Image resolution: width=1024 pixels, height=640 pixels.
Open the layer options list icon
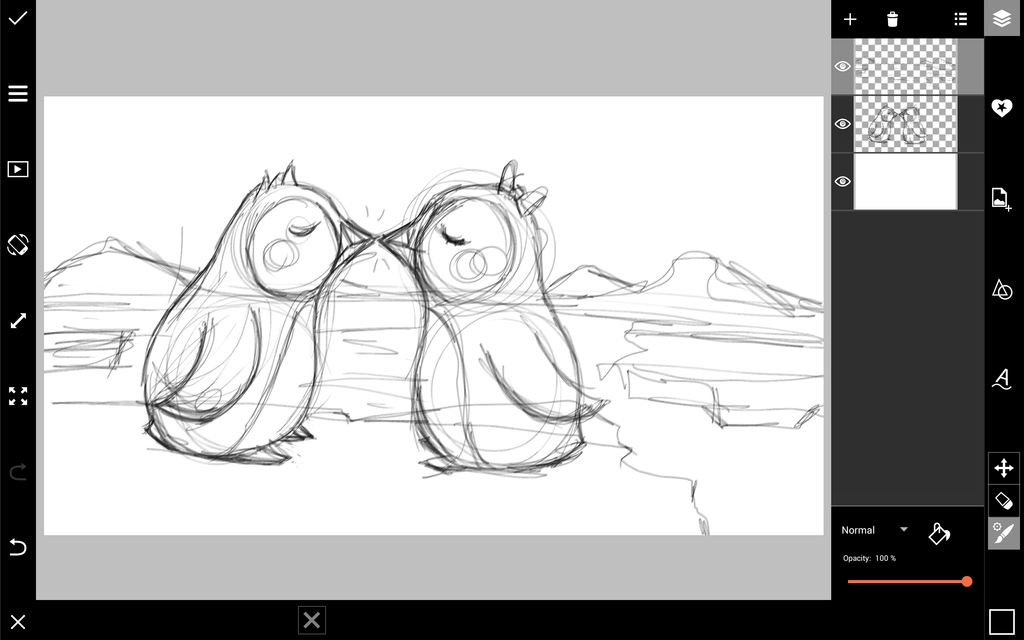coord(960,19)
